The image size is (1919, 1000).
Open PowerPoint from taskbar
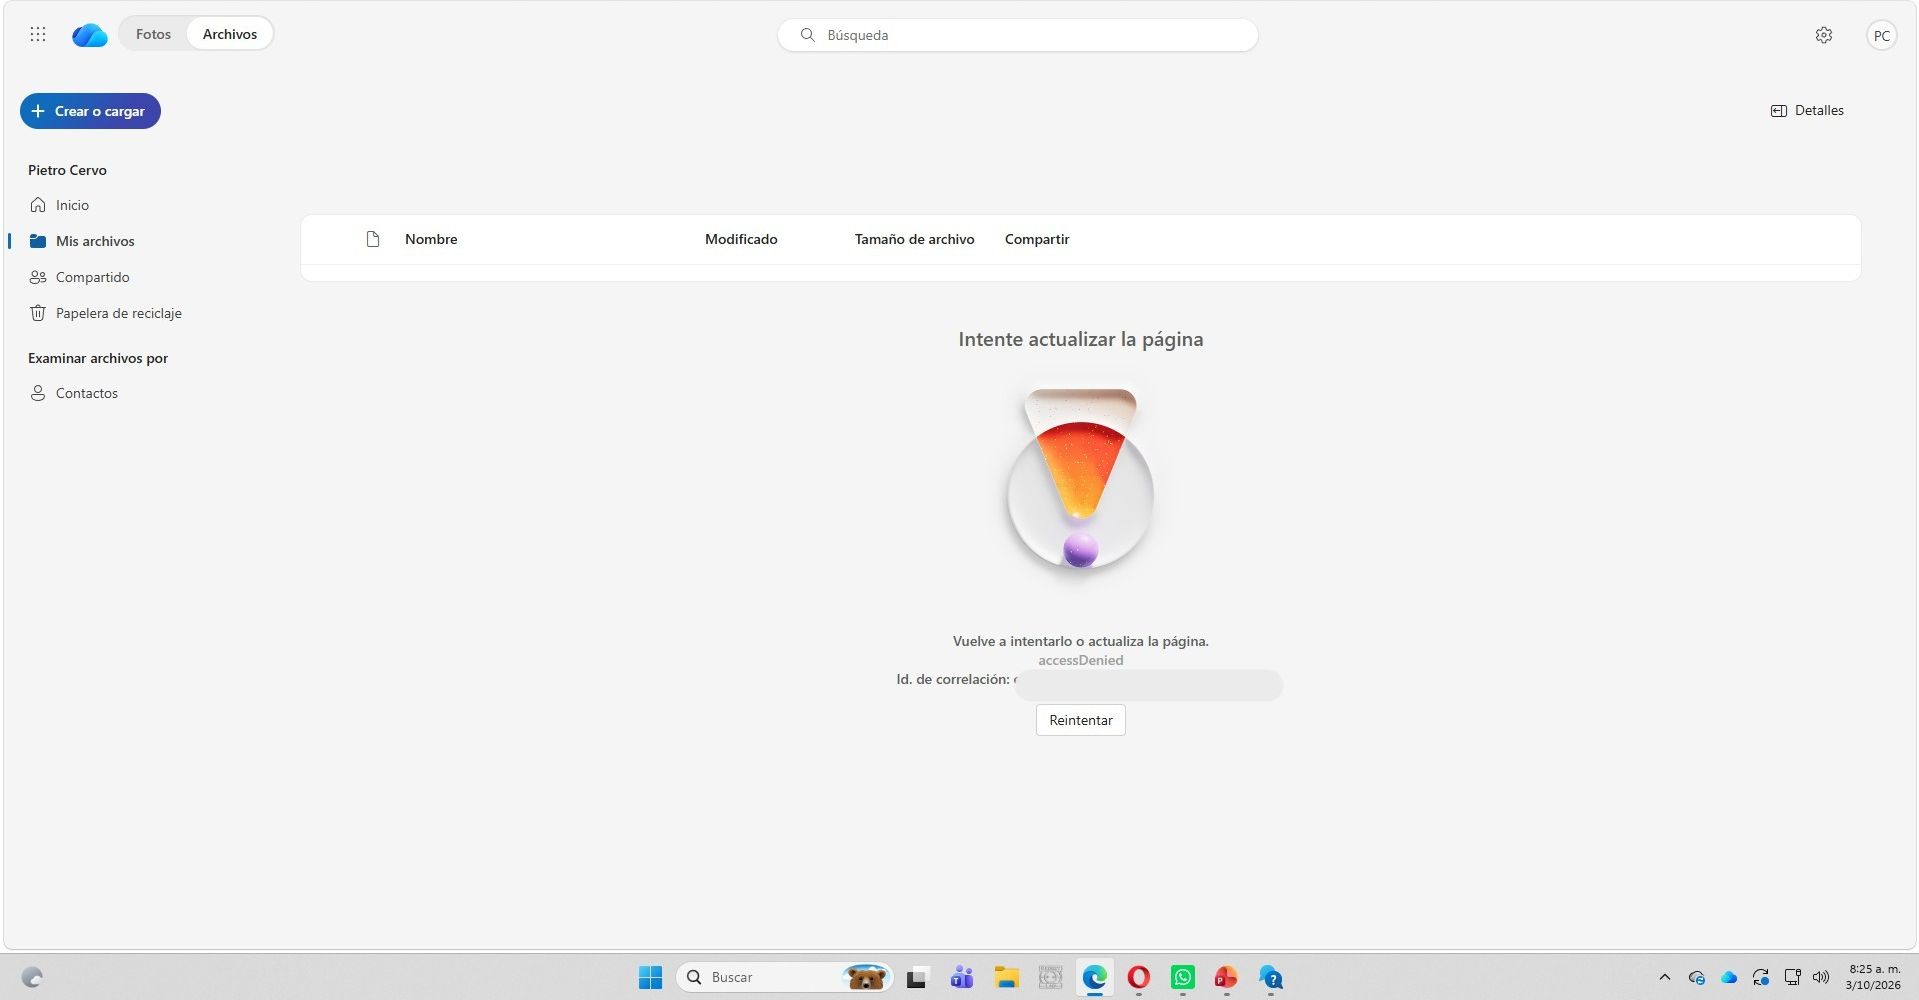[1226, 978]
